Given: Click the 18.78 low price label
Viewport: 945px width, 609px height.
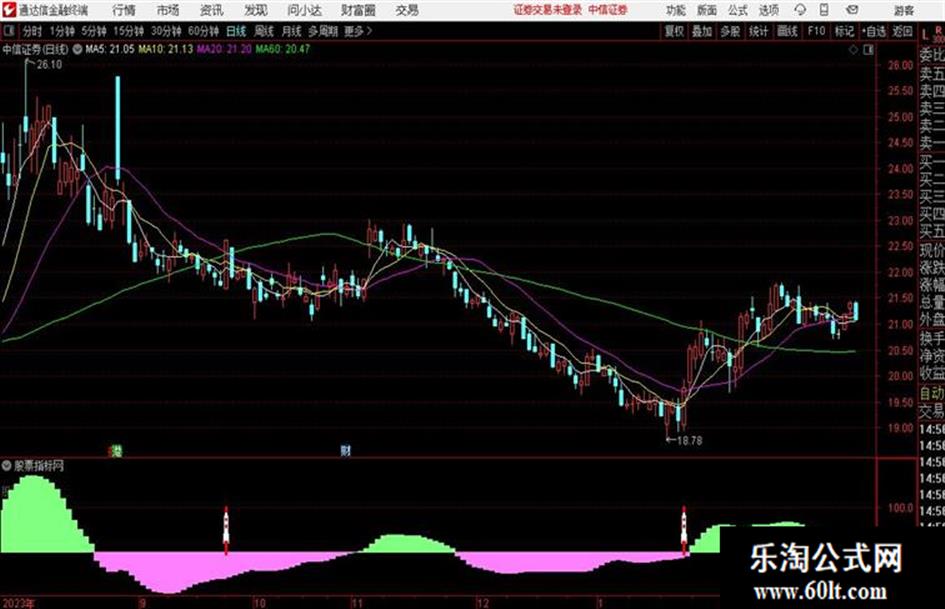Looking at the screenshot, I should coord(689,440).
